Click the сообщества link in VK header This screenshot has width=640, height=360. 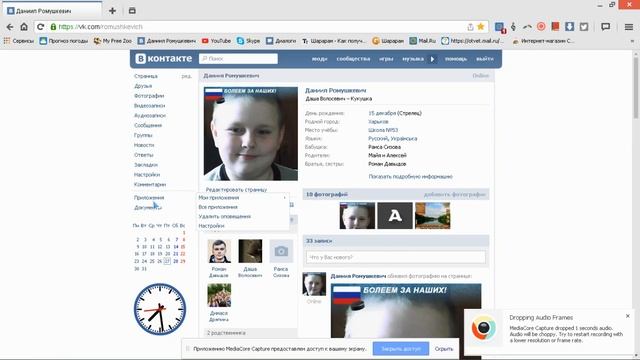(x=353, y=59)
